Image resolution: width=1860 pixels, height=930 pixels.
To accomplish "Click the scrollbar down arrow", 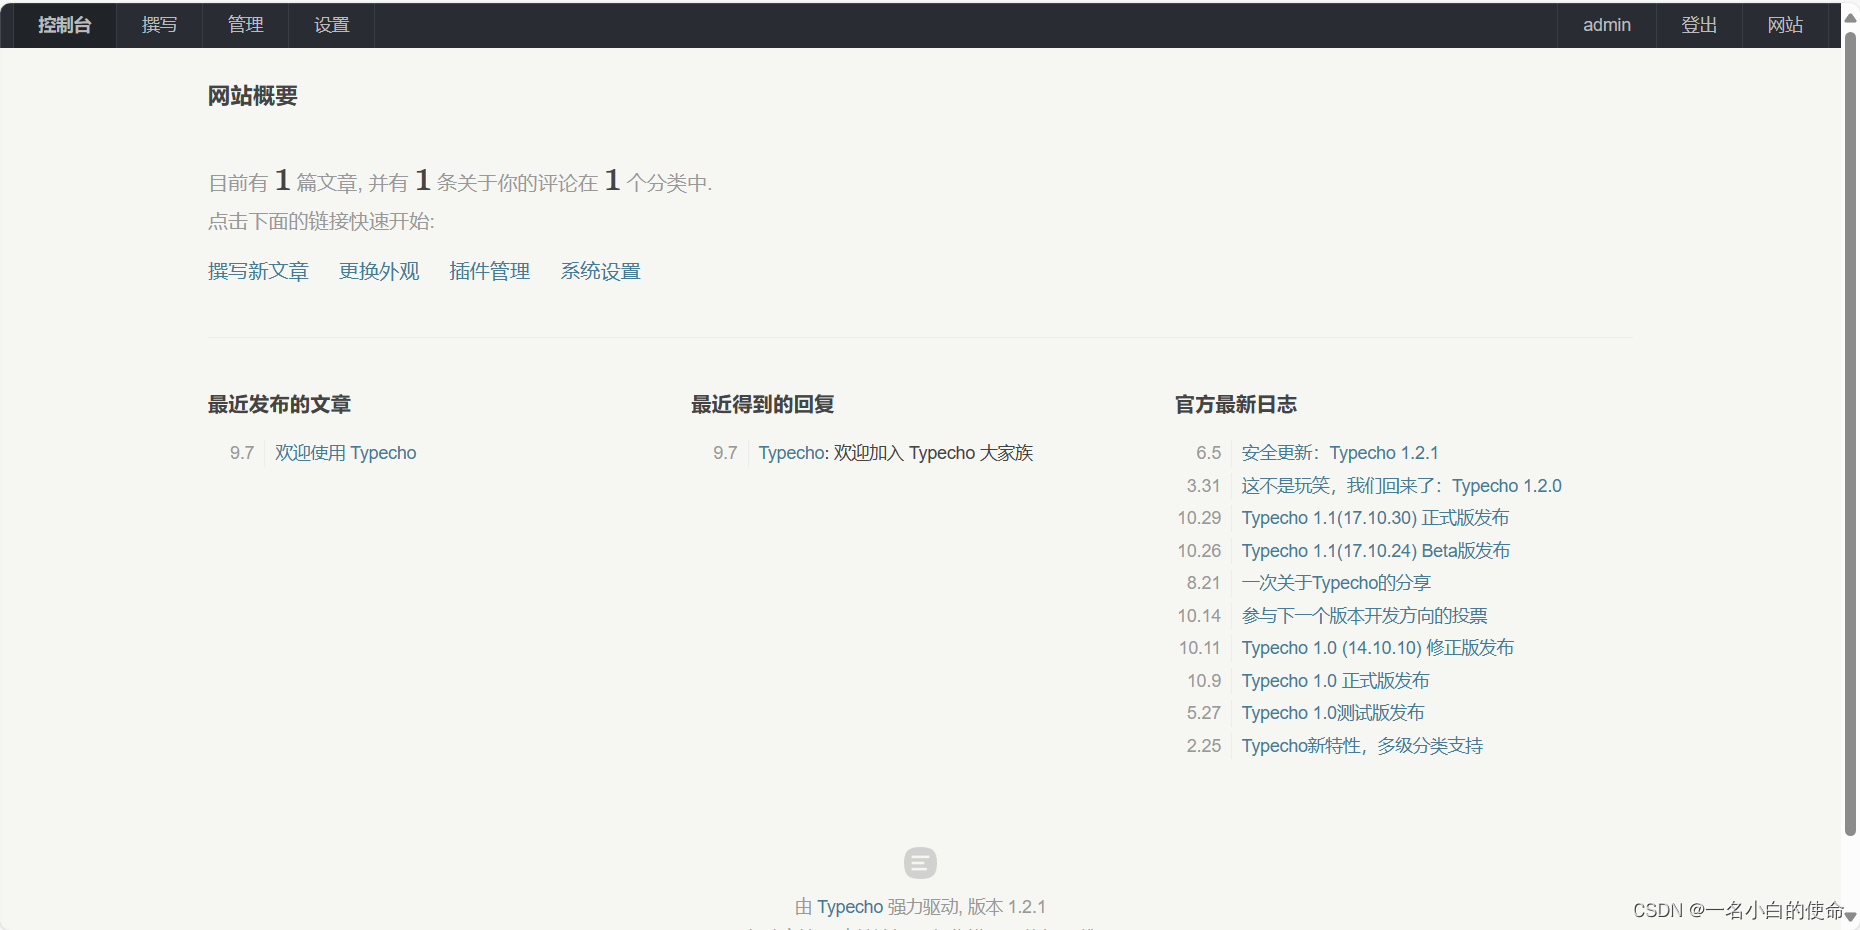I will 1850,916.
